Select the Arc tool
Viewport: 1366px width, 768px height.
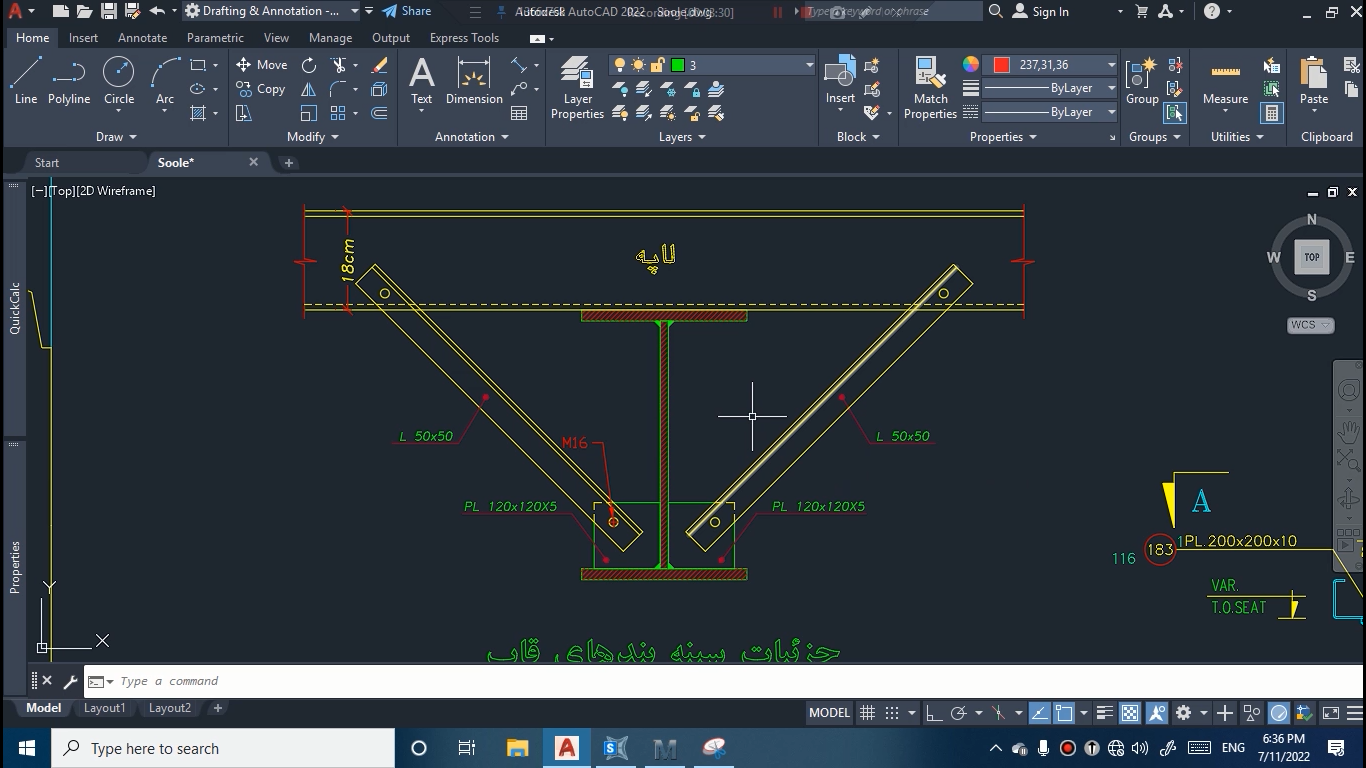(165, 80)
